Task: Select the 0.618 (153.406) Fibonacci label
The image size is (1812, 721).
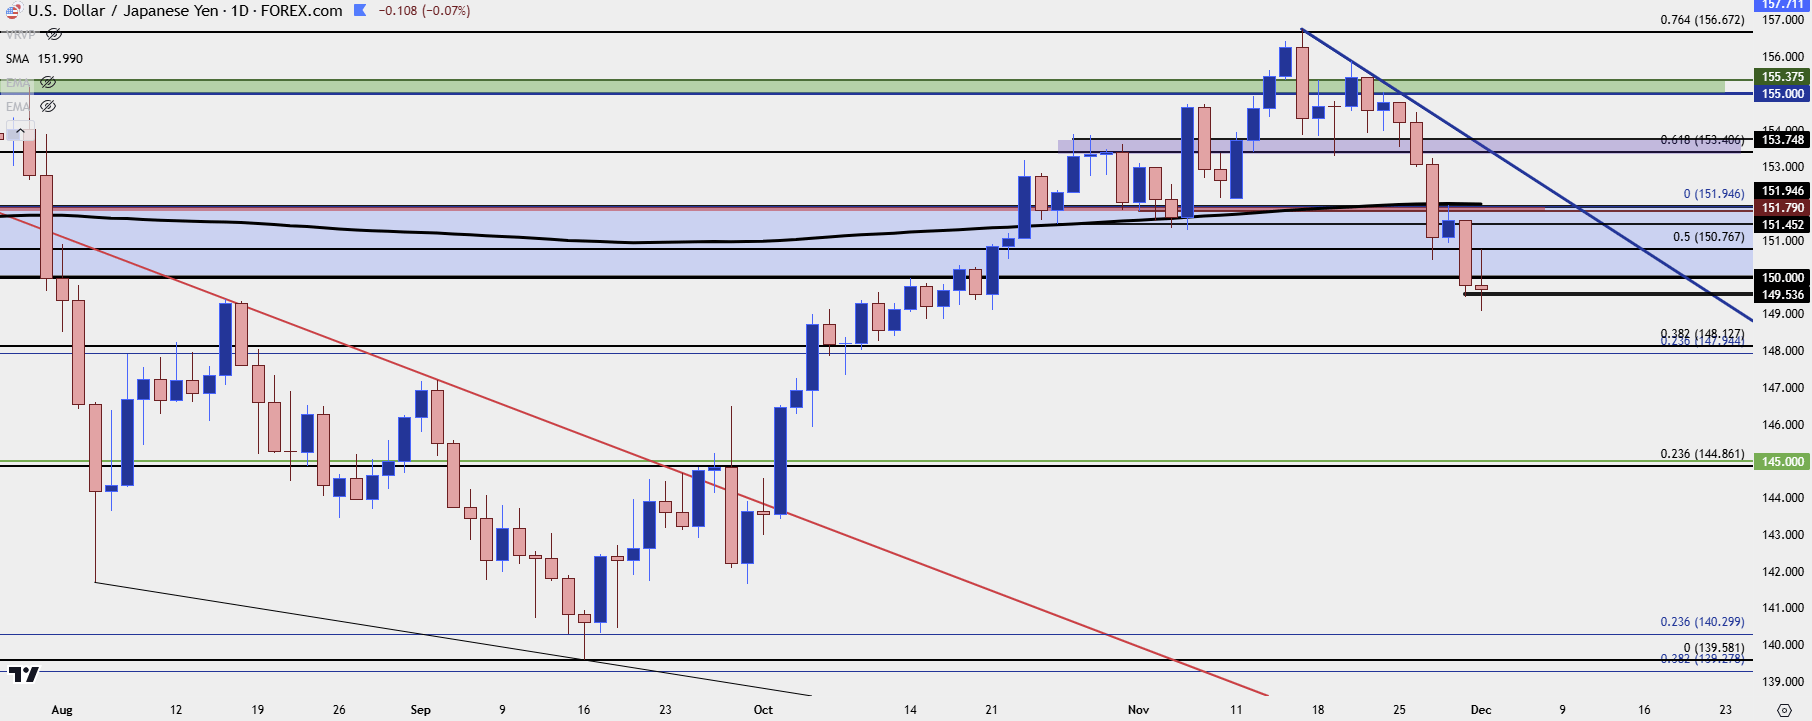Action: [x=1702, y=140]
